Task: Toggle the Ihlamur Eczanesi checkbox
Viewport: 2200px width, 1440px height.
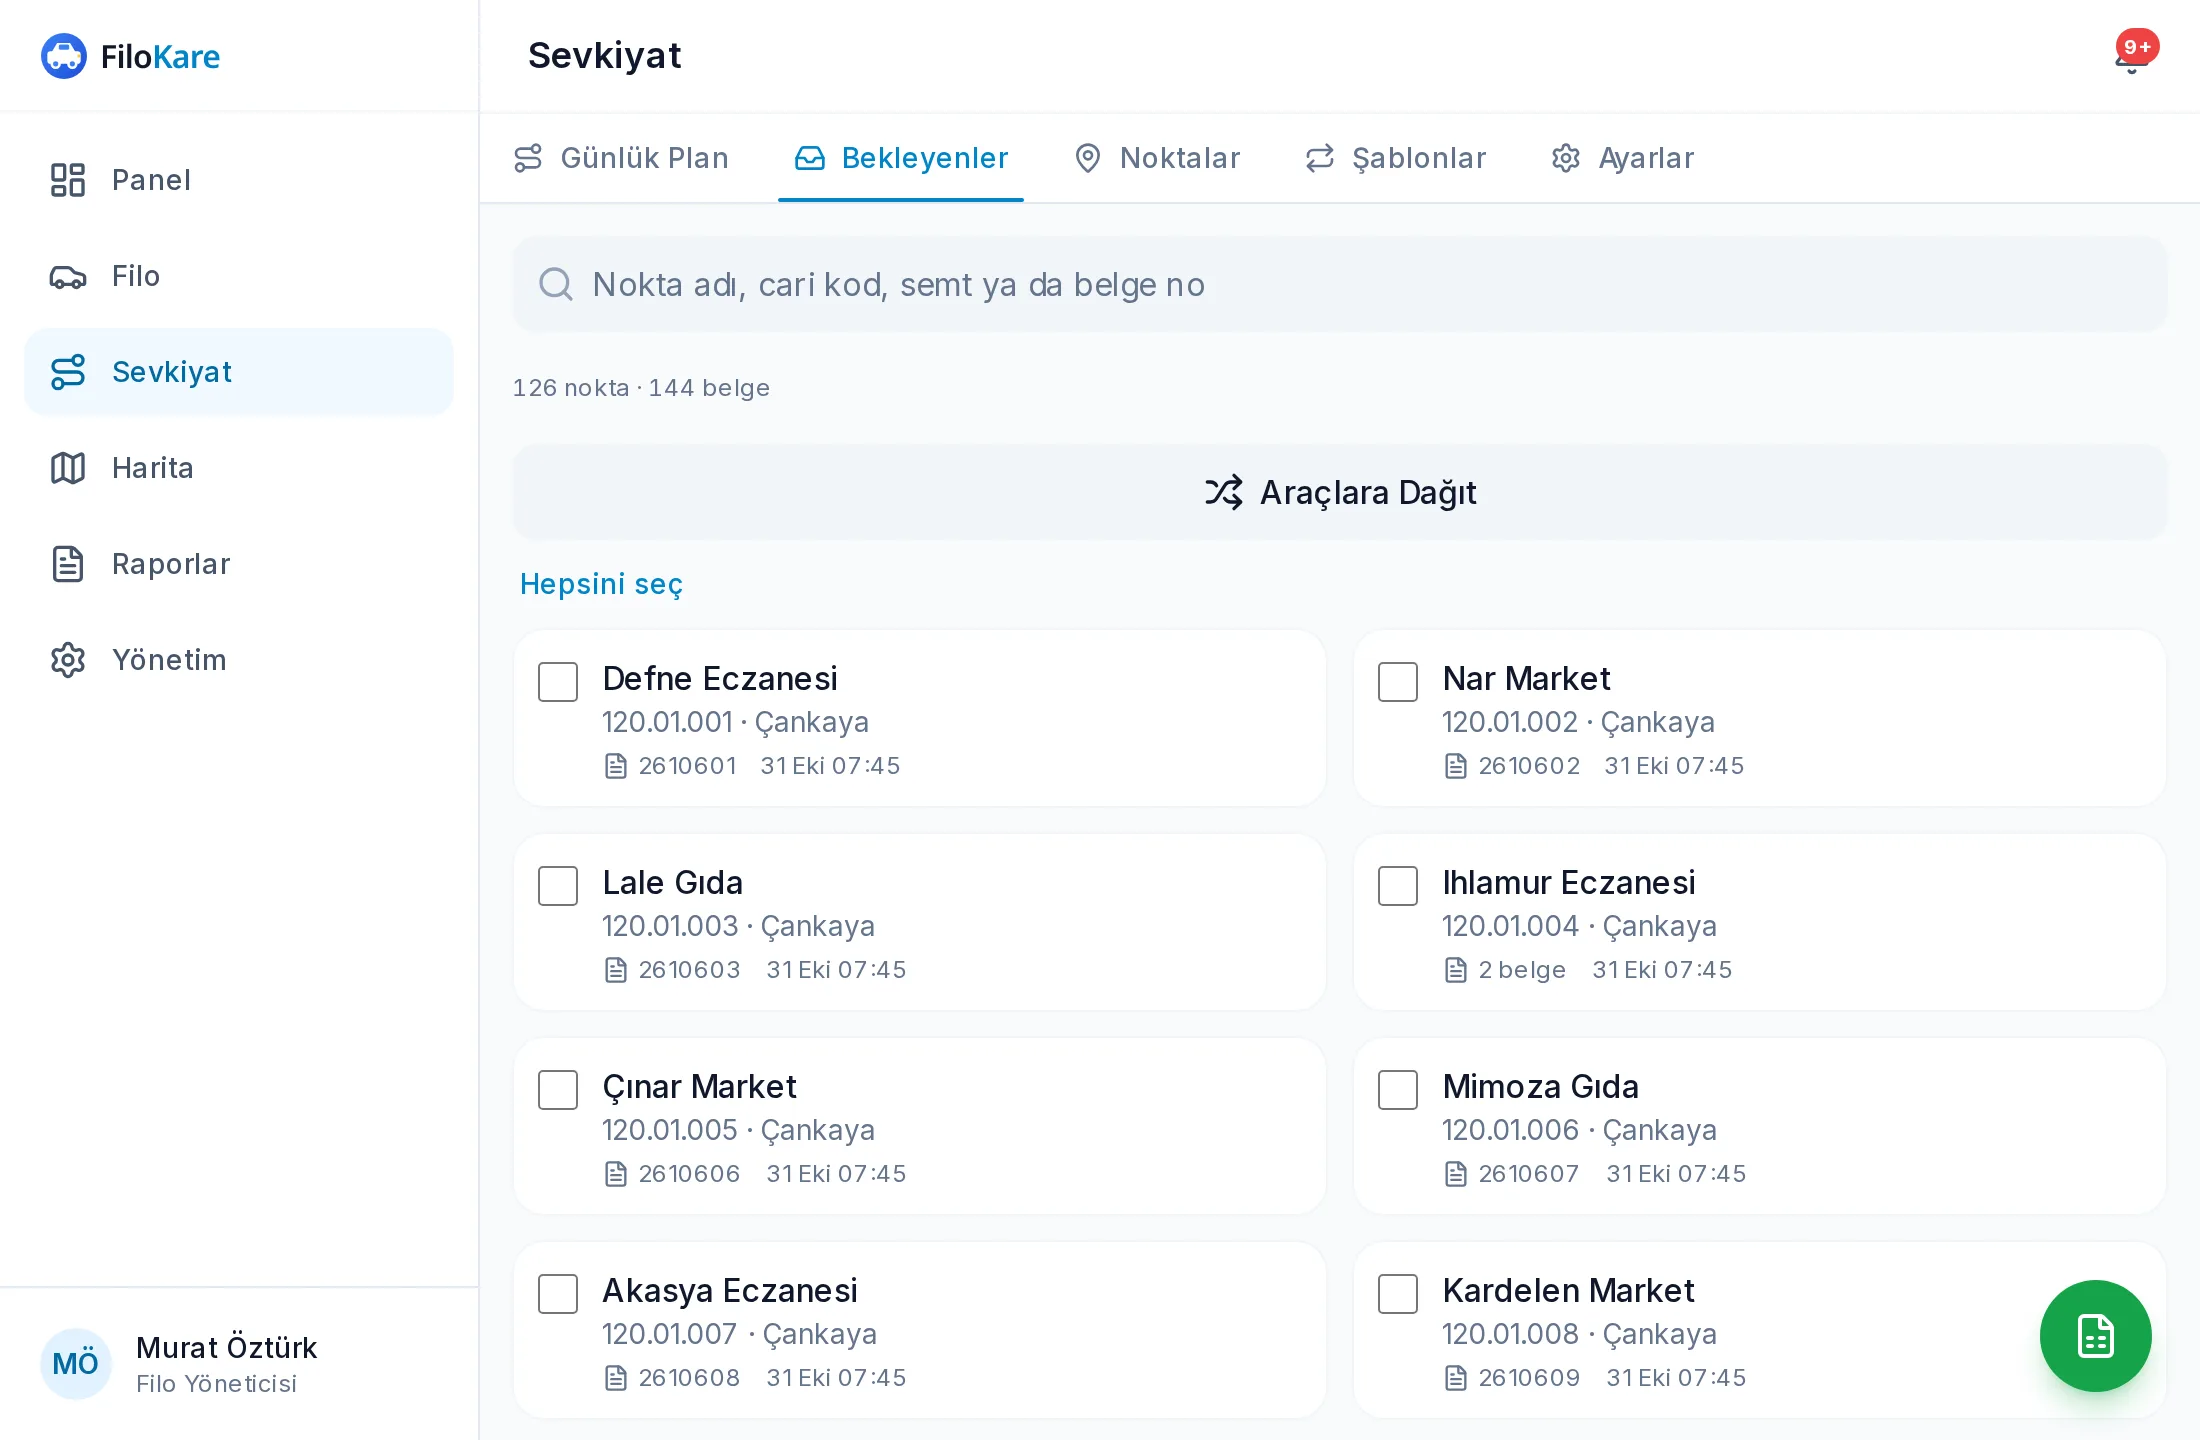Action: tap(1398, 886)
